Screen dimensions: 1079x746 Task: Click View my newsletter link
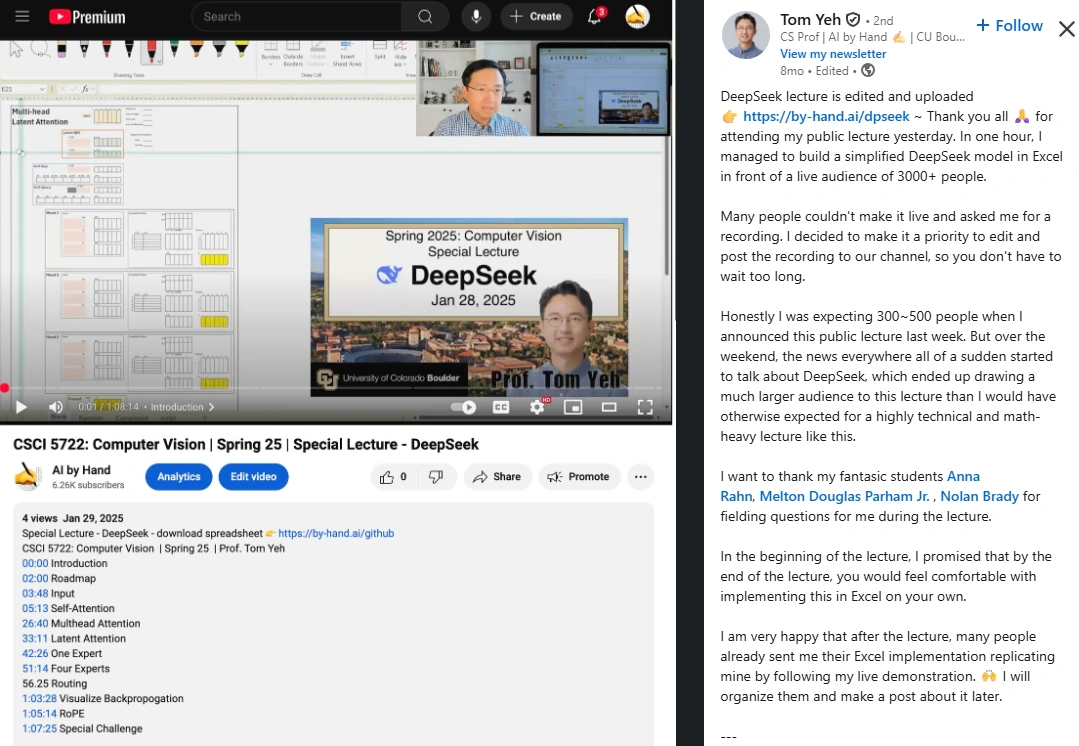pyautogui.click(x=833, y=54)
